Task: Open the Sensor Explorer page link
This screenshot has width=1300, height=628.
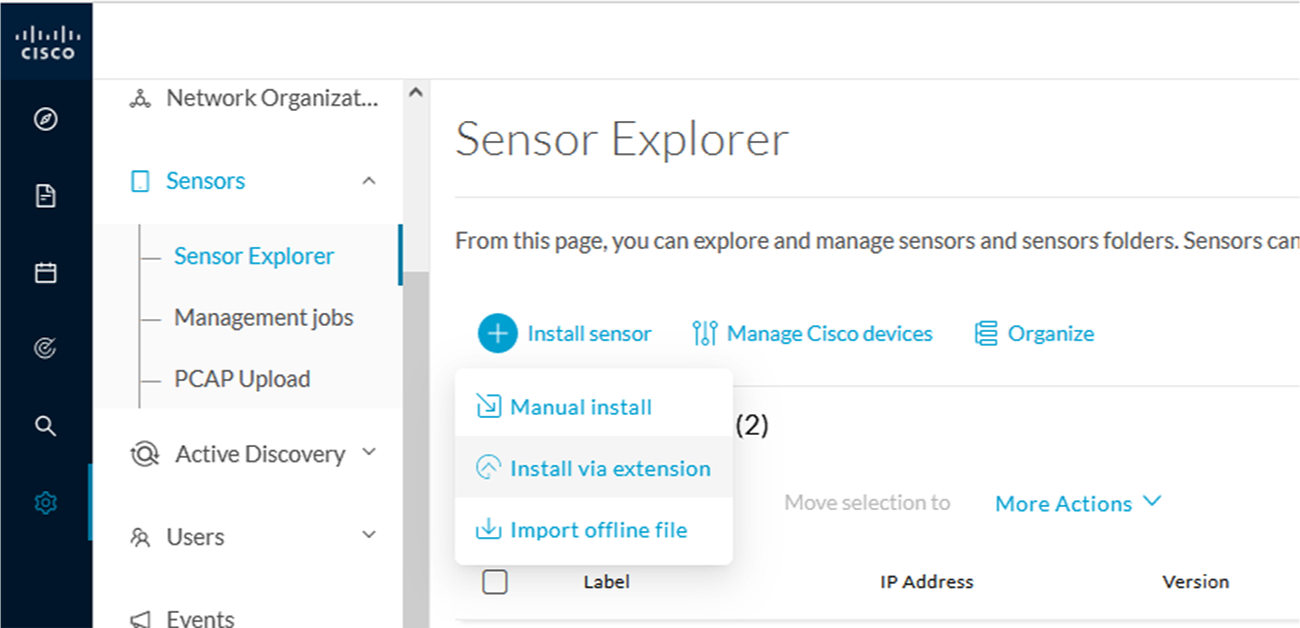Action: click(254, 256)
